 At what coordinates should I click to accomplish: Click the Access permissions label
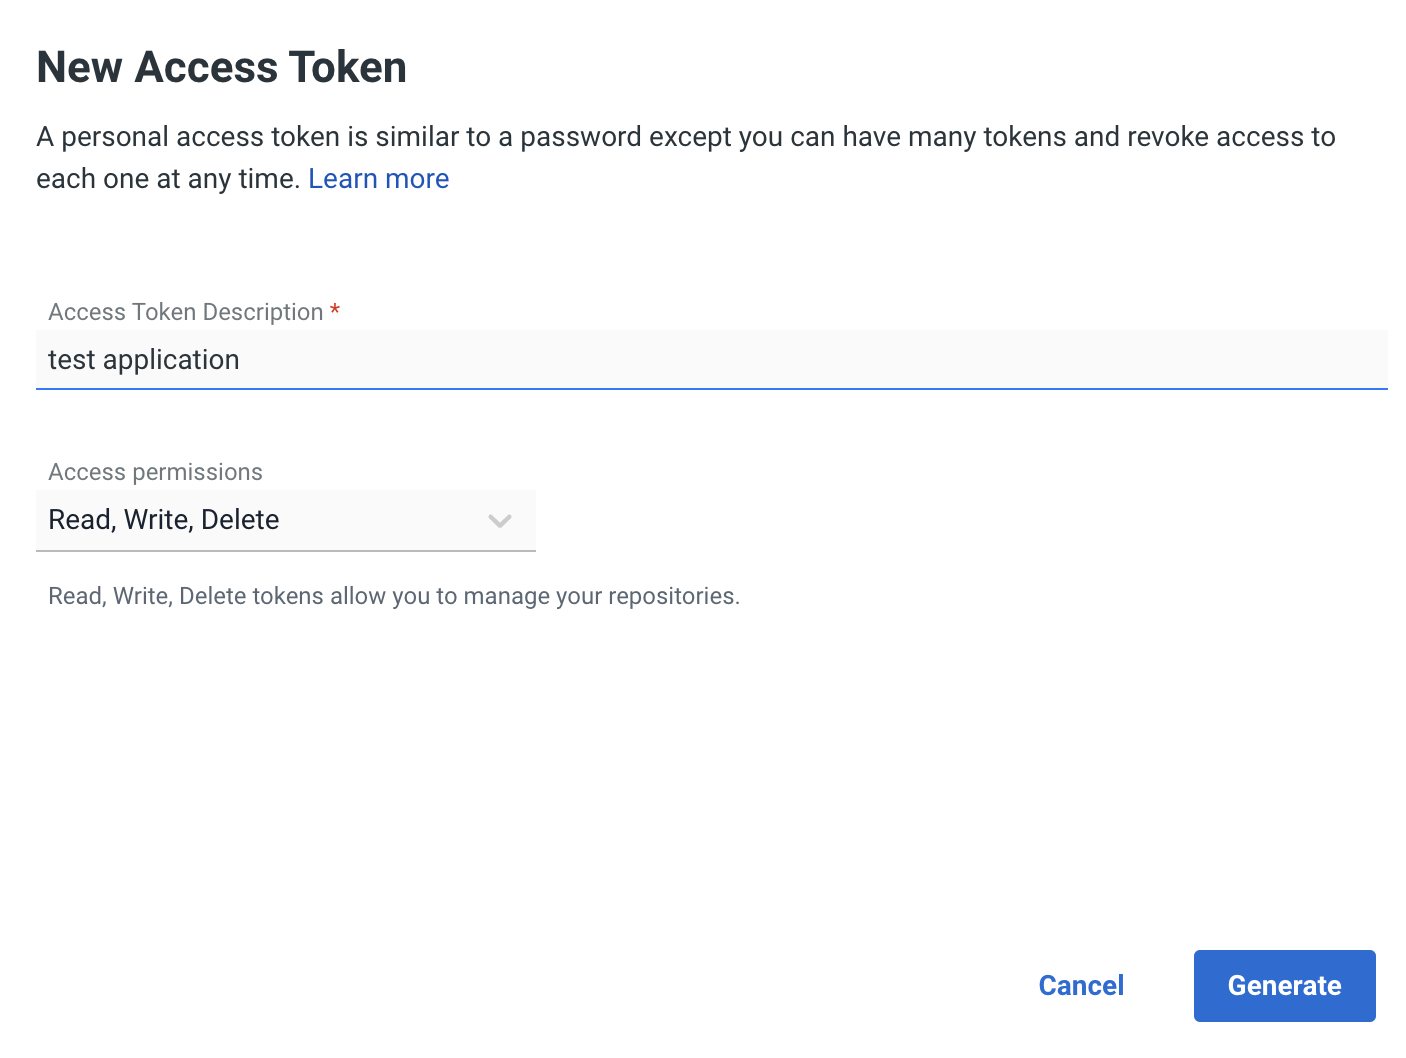tap(155, 472)
